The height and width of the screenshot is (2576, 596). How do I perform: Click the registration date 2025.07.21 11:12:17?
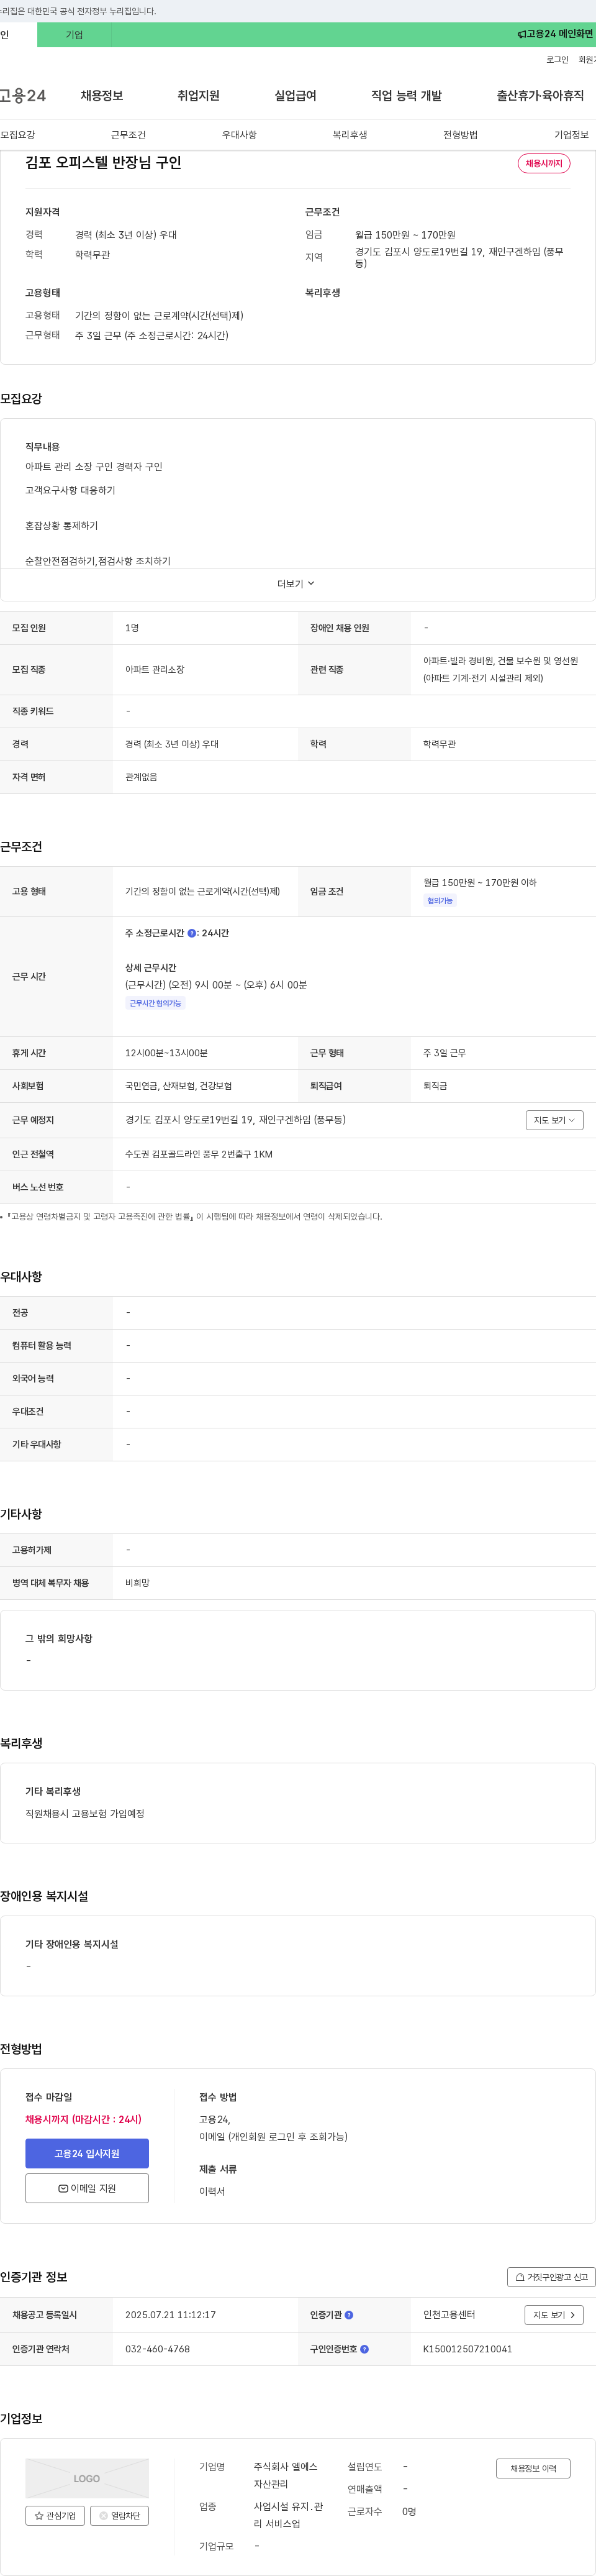tap(170, 2315)
